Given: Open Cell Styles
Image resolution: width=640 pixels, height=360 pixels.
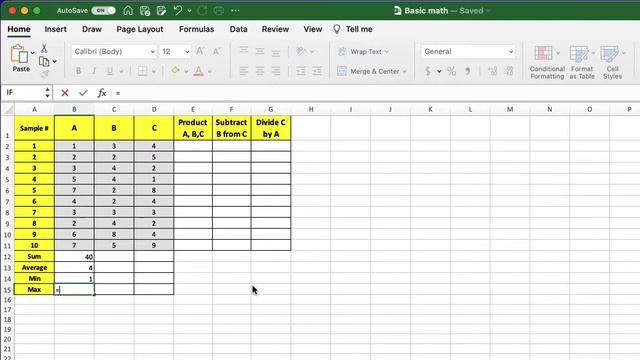Looking at the screenshot, I should 613,62.
